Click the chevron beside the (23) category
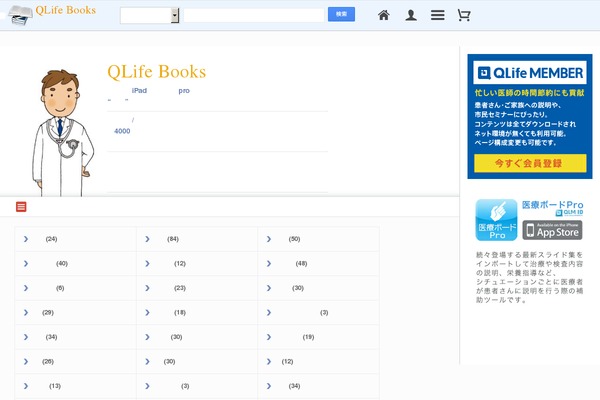Screen dimensions: 600x400 tap(147, 288)
